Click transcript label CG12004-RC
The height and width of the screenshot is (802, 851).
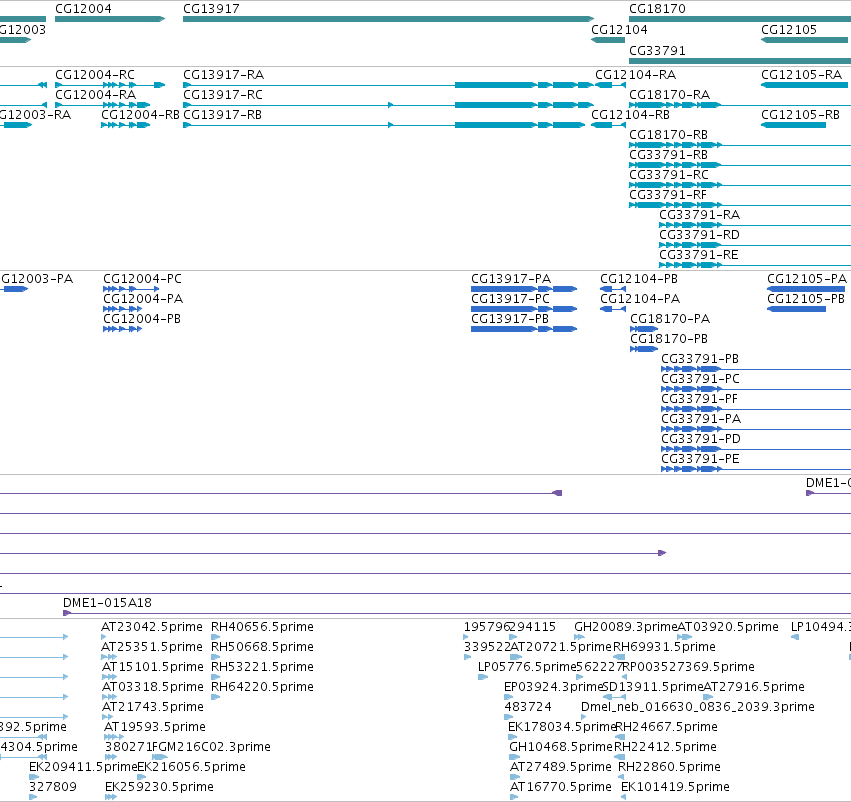(95, 74)
